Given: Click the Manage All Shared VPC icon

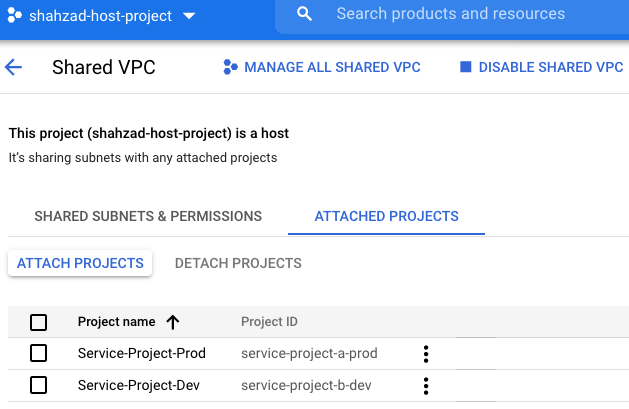Looking at the screenshot, I should coord(230,67).
